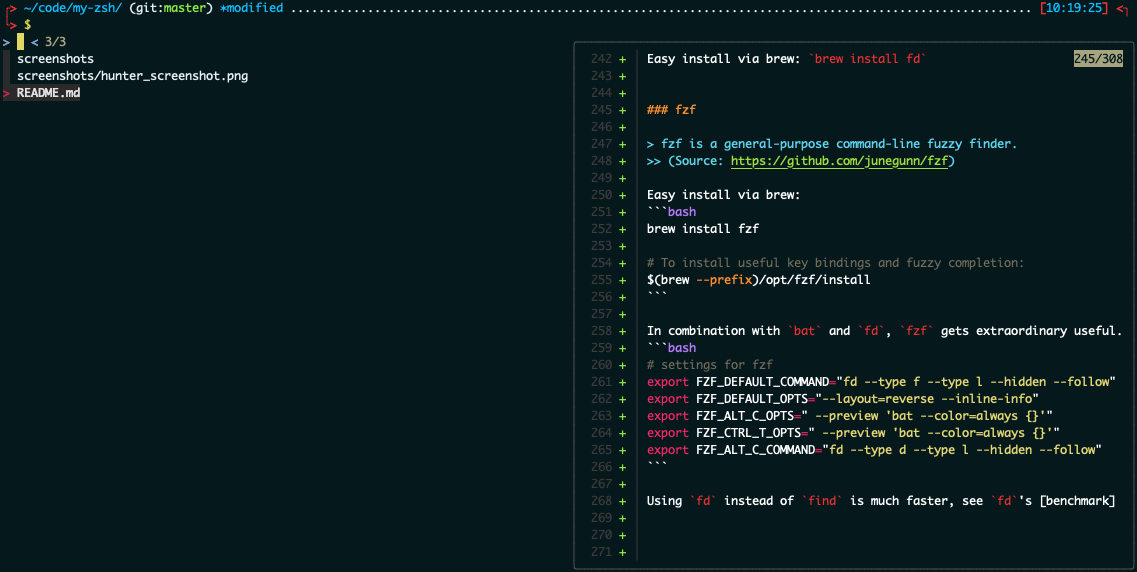This screenshot has width=1137, height=572.
Task: Click the '# settings for fzf' comment
Action: pos(710,365)
